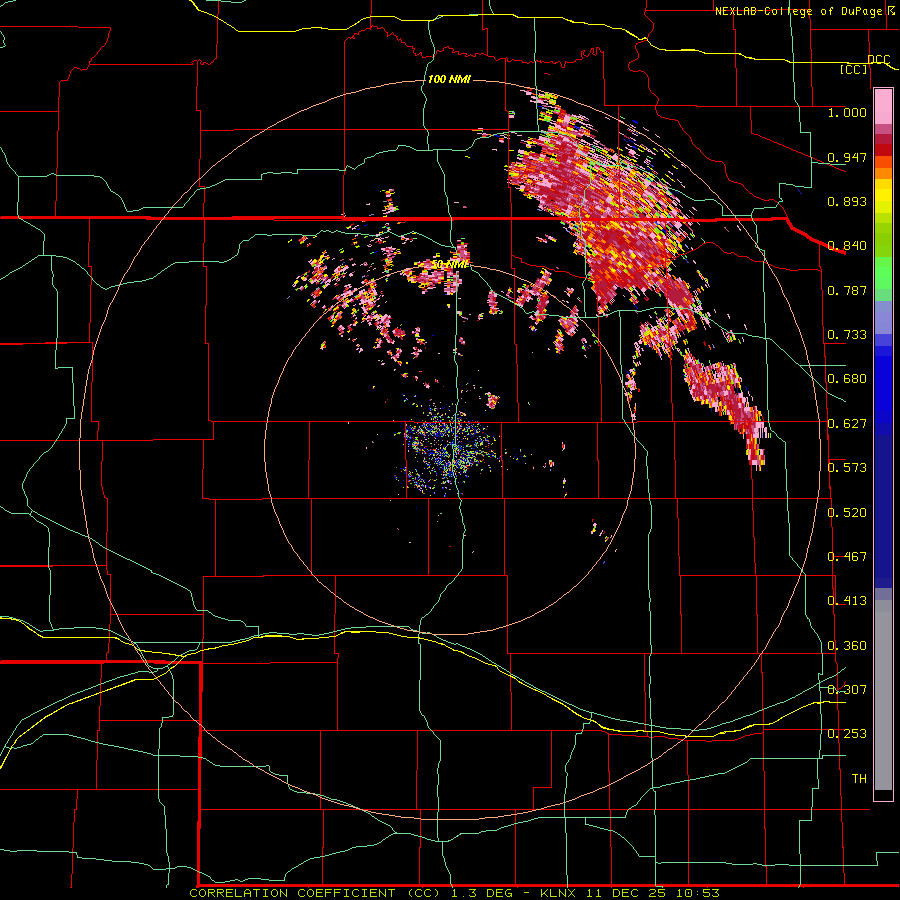Screen dimensions: 900x900
Task: Select the 0.787 legend value
Action: [847, 290]
